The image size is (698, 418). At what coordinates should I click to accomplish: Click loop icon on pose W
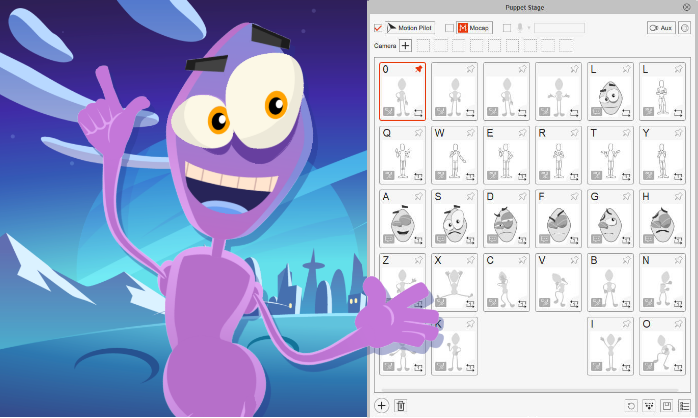471,176
